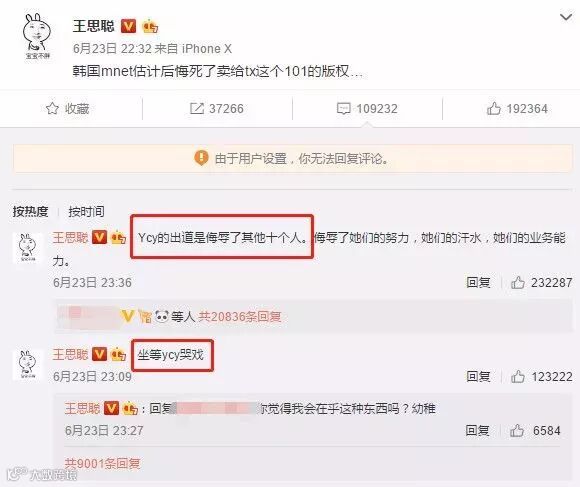This screenshot has height=487, width=580.
Task: Click 回复 on the 23:27 nested reply
Action: [x=478, y=430]
